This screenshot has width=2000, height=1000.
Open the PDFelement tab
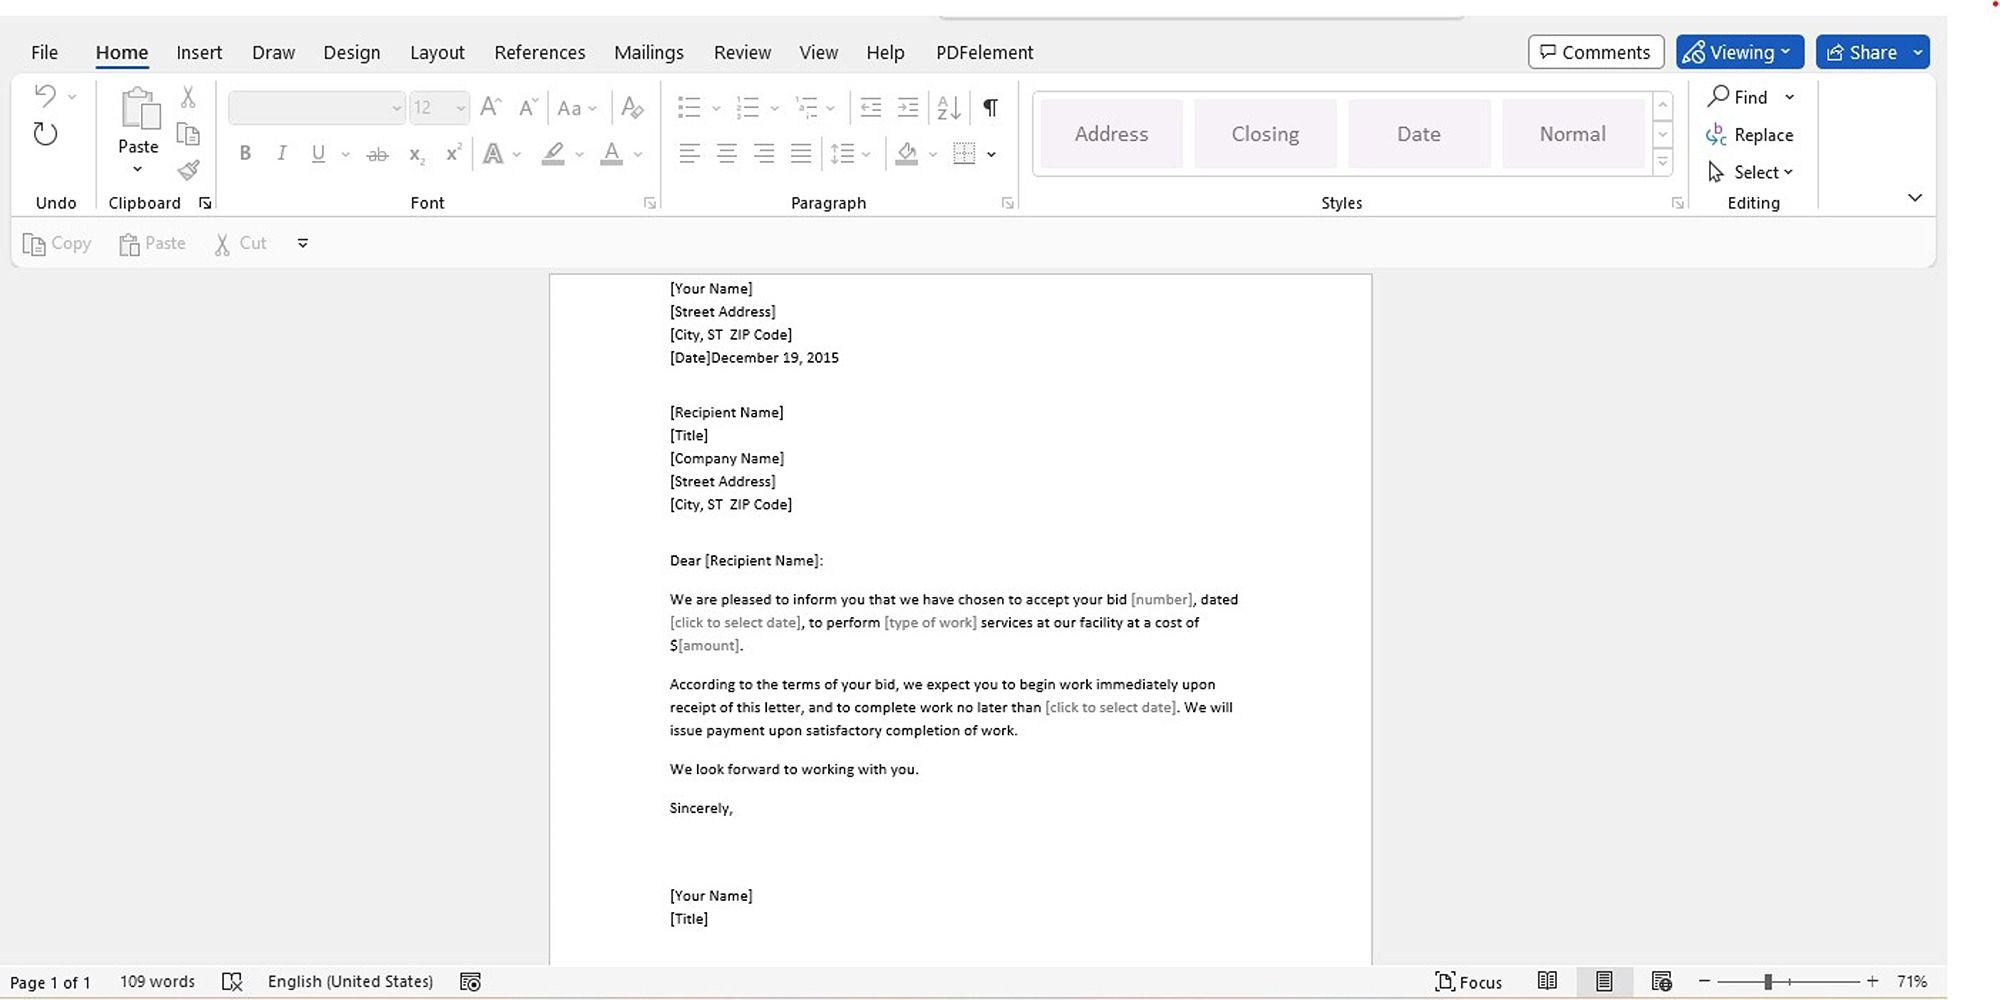(x=985, y=52)
